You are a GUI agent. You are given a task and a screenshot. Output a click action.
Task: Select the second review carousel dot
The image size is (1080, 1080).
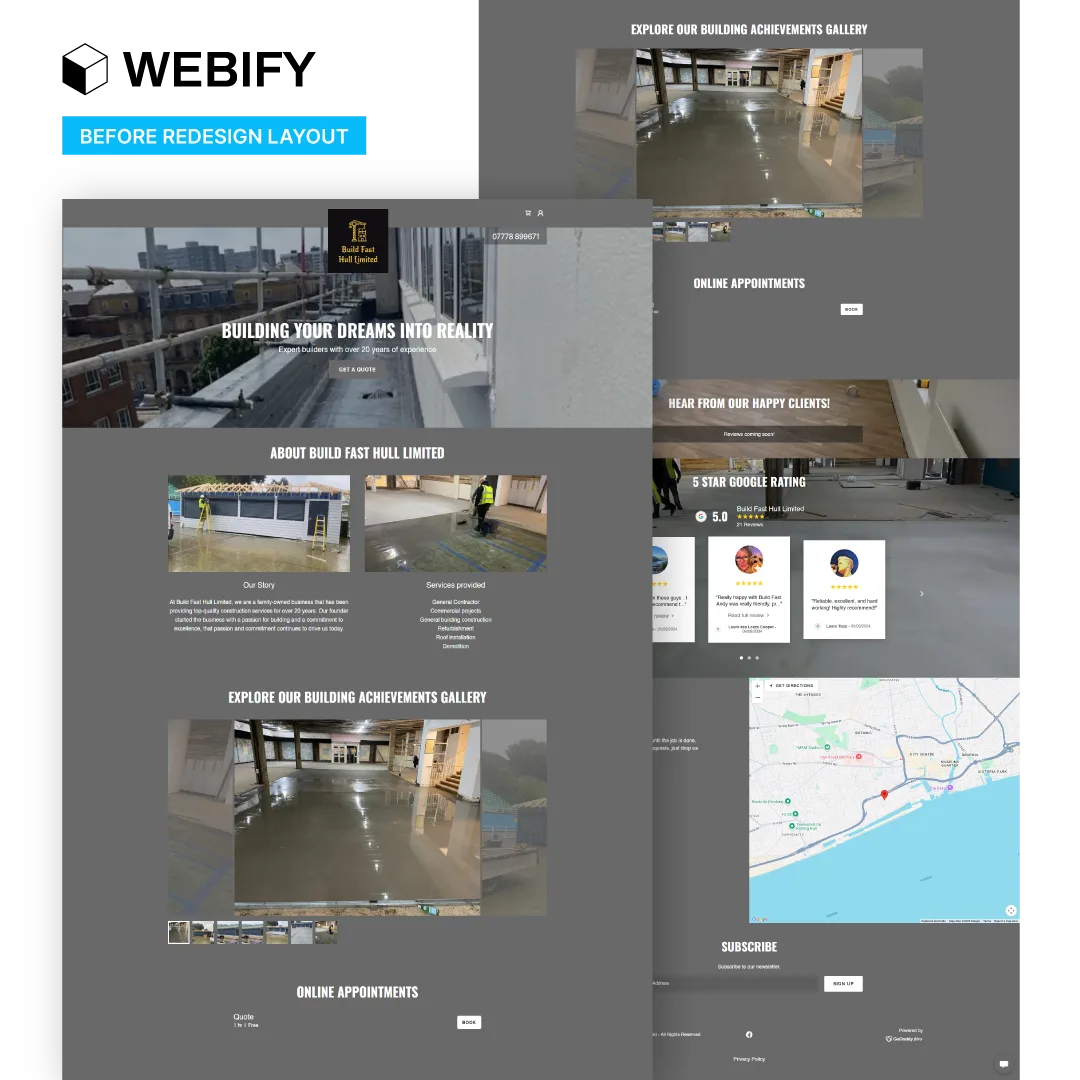[749, 658]
